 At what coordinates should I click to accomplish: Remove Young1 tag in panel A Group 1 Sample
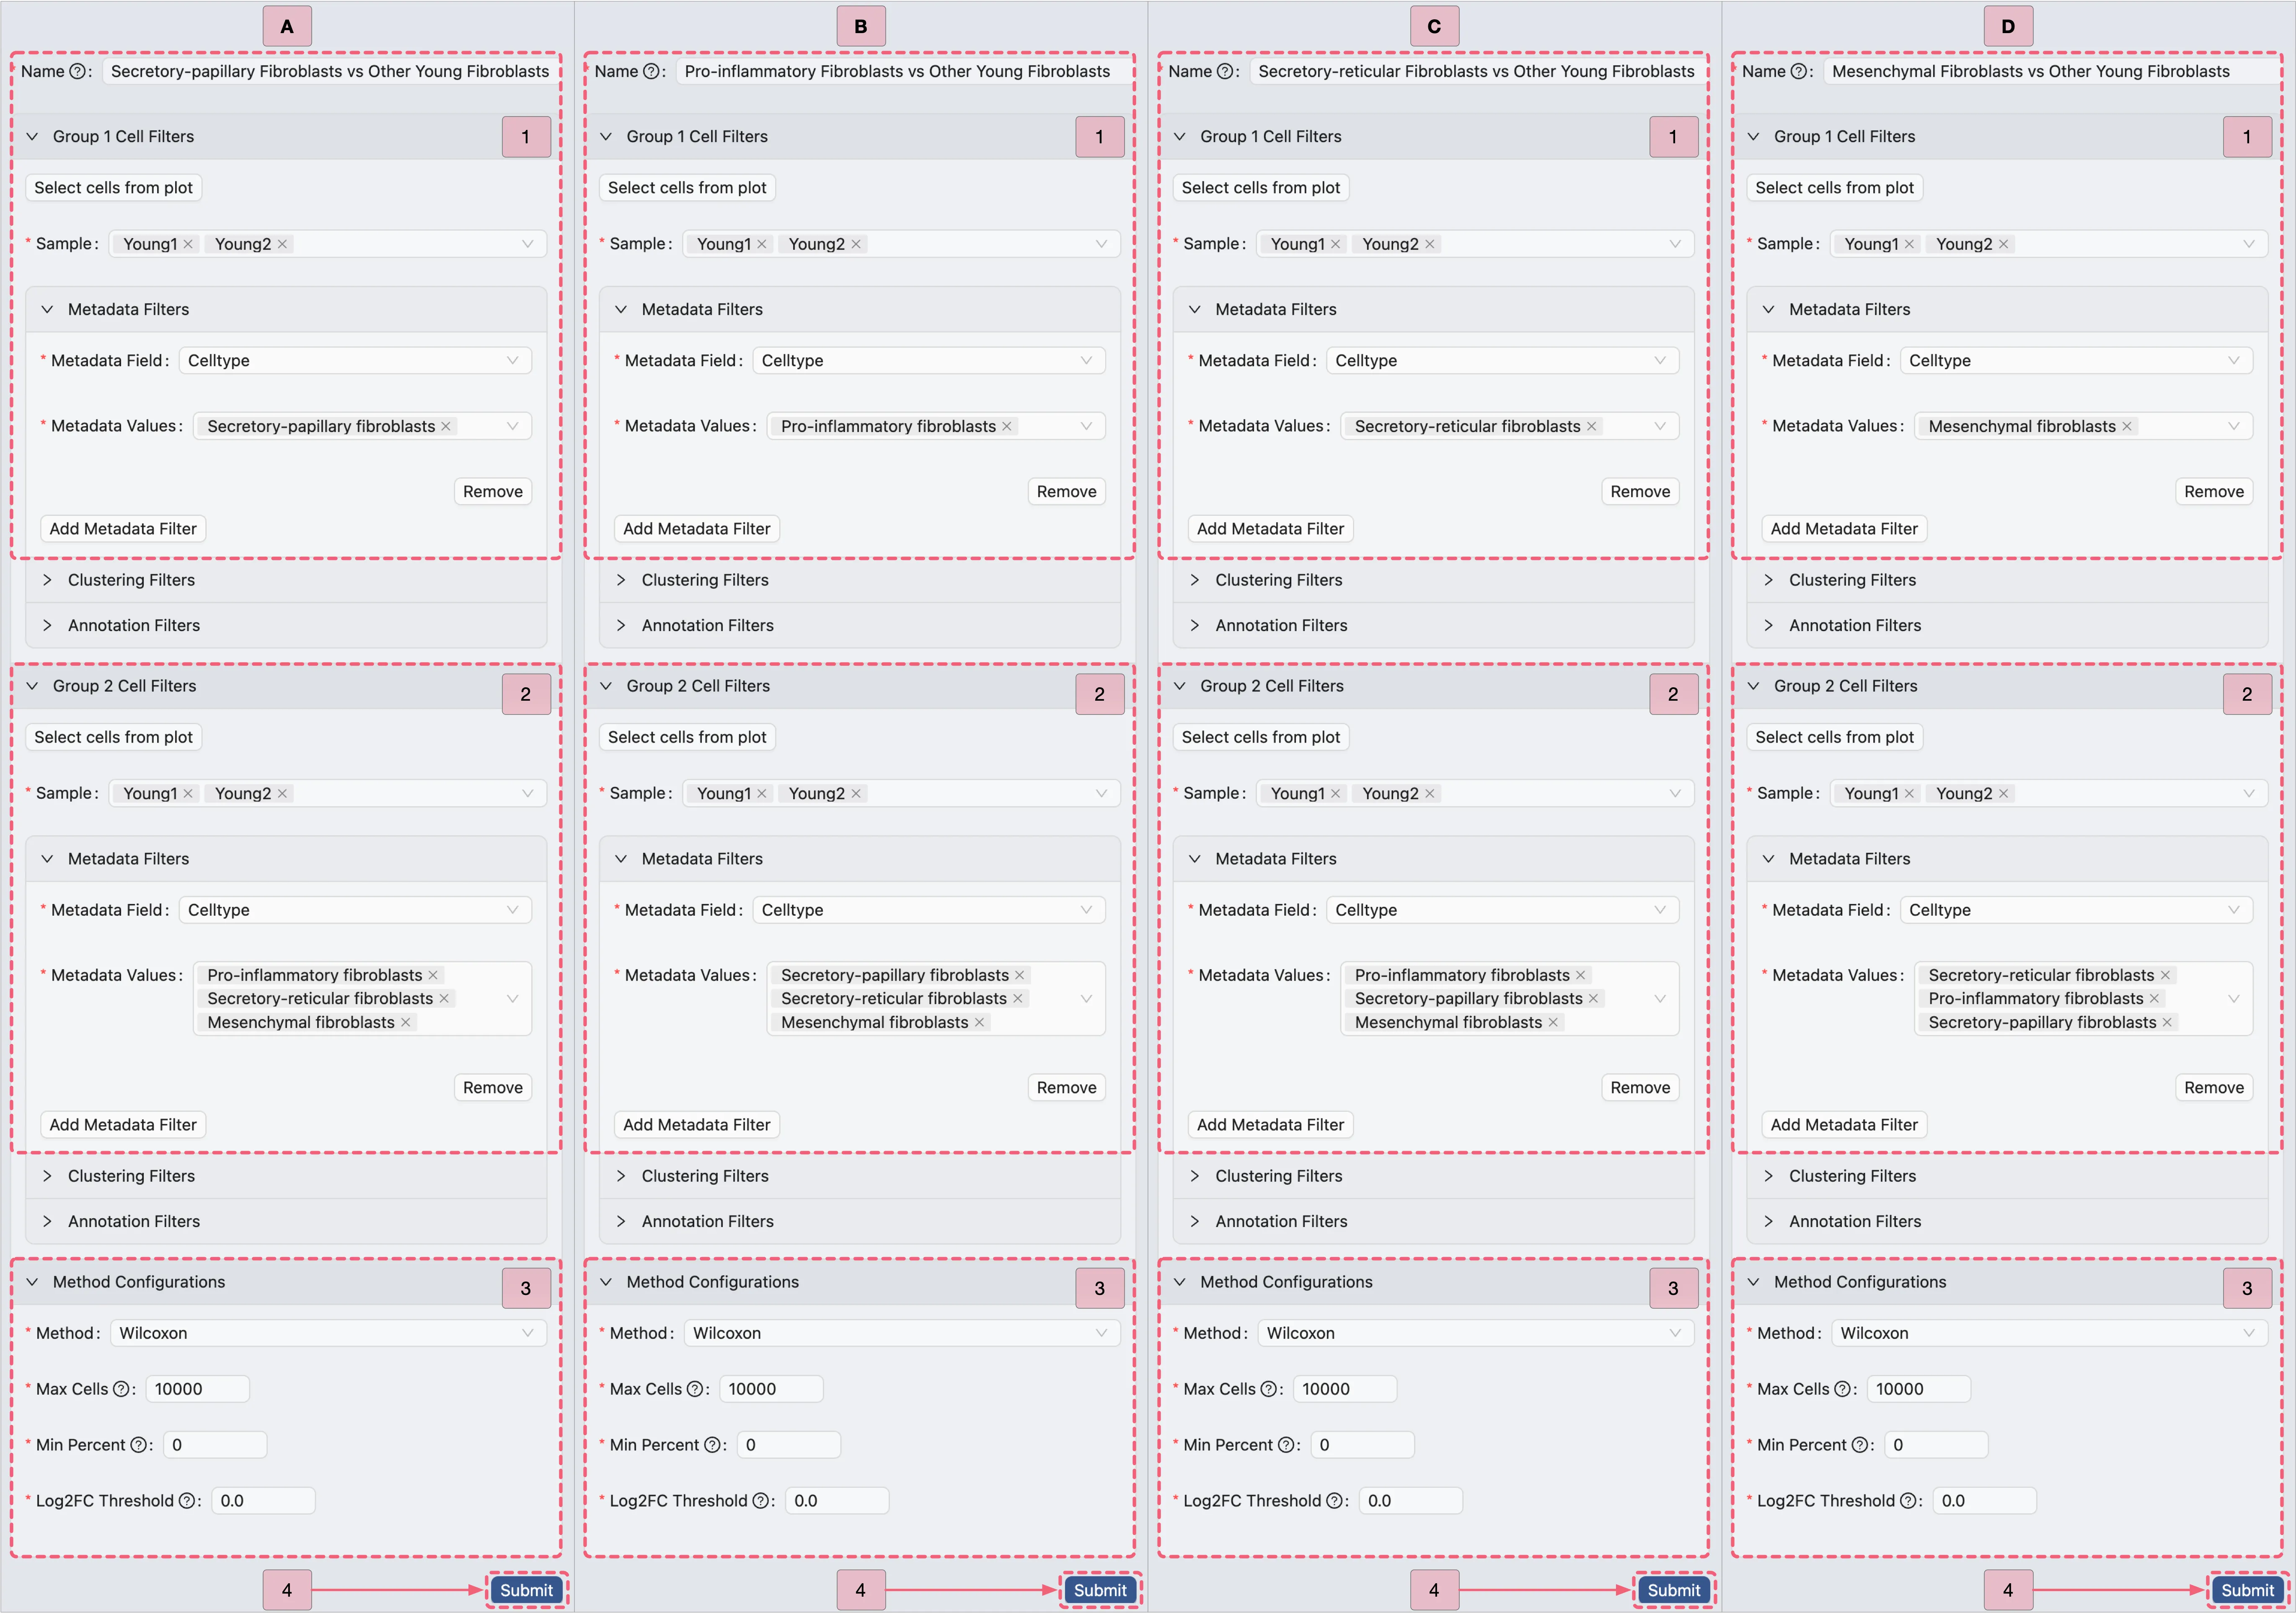(x=188, y=244)
